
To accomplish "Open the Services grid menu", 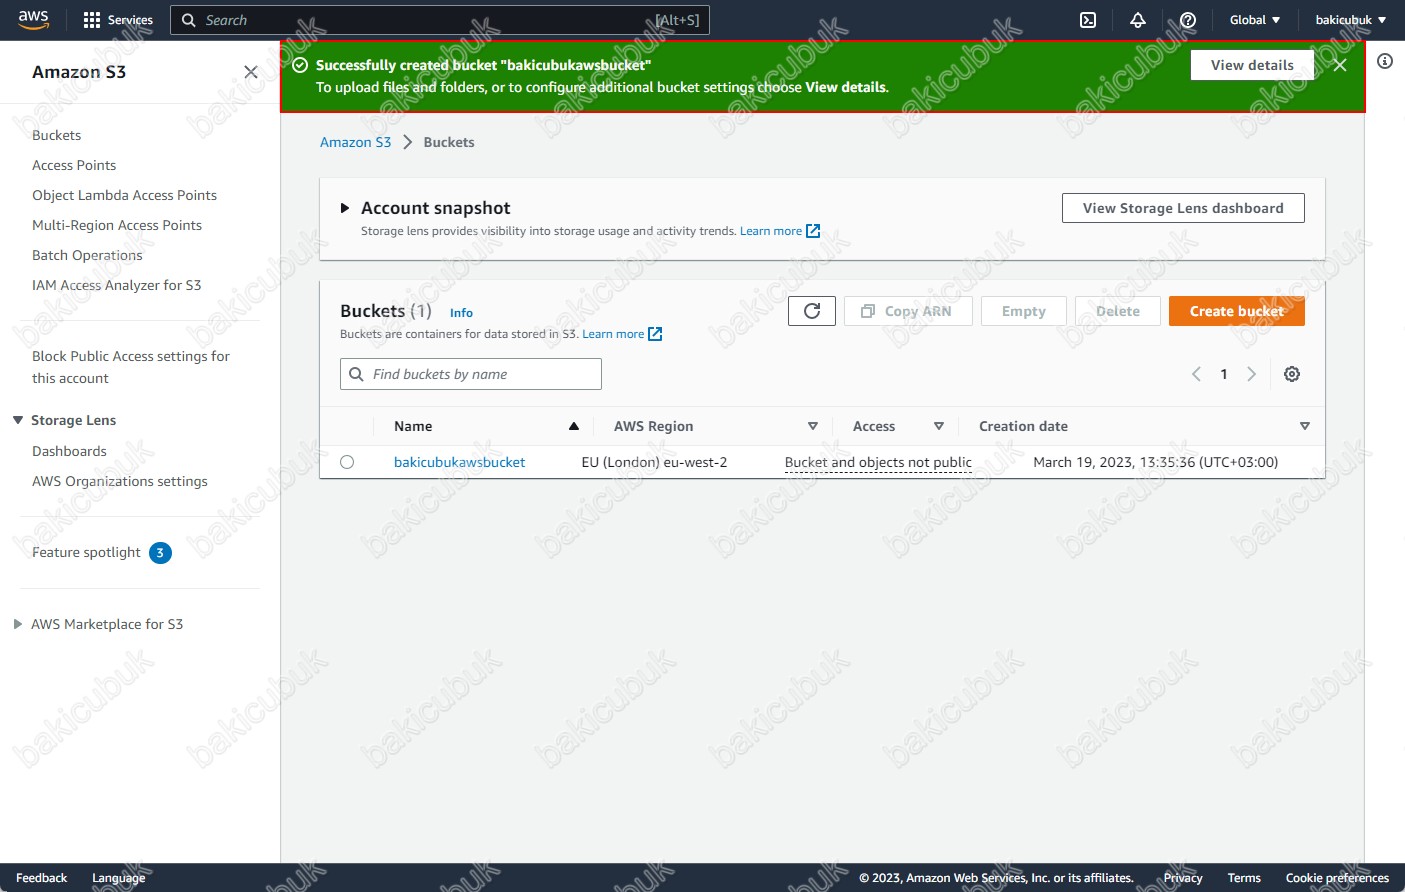I will 118,20.
